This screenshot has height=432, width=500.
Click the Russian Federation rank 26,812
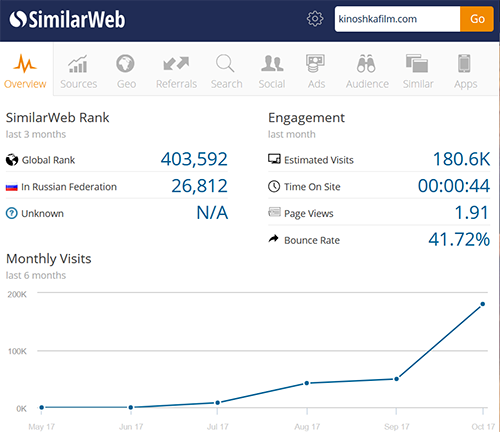coord(199,186)
